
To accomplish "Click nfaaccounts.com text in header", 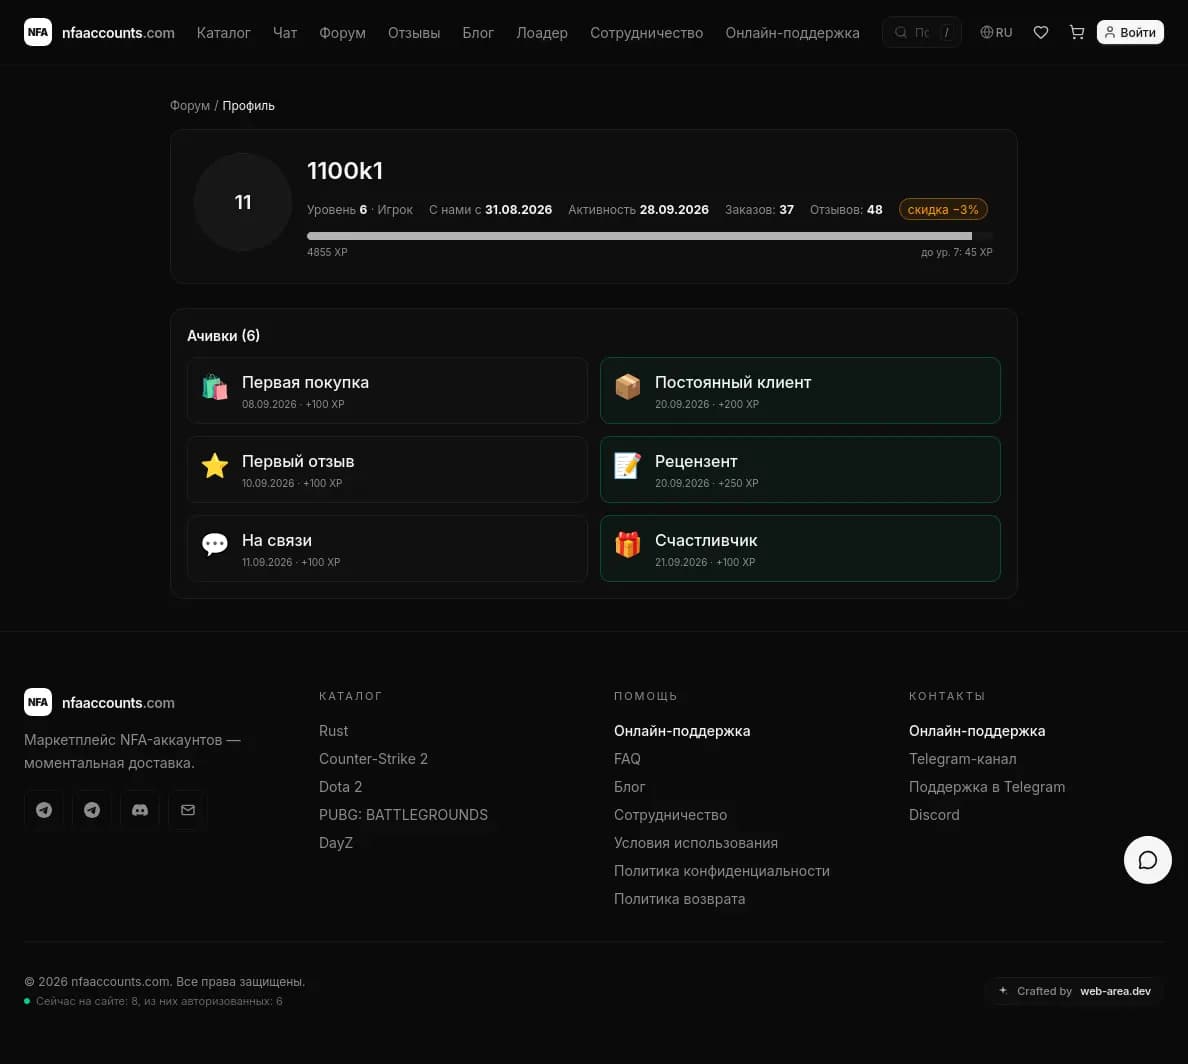I will point(118,33).
